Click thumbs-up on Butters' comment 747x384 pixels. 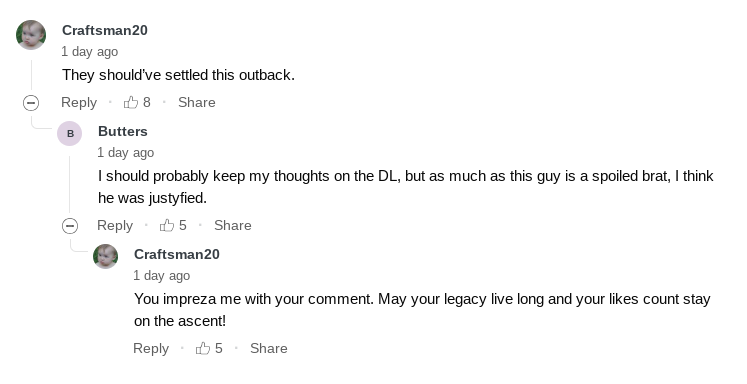coord(167,225)
